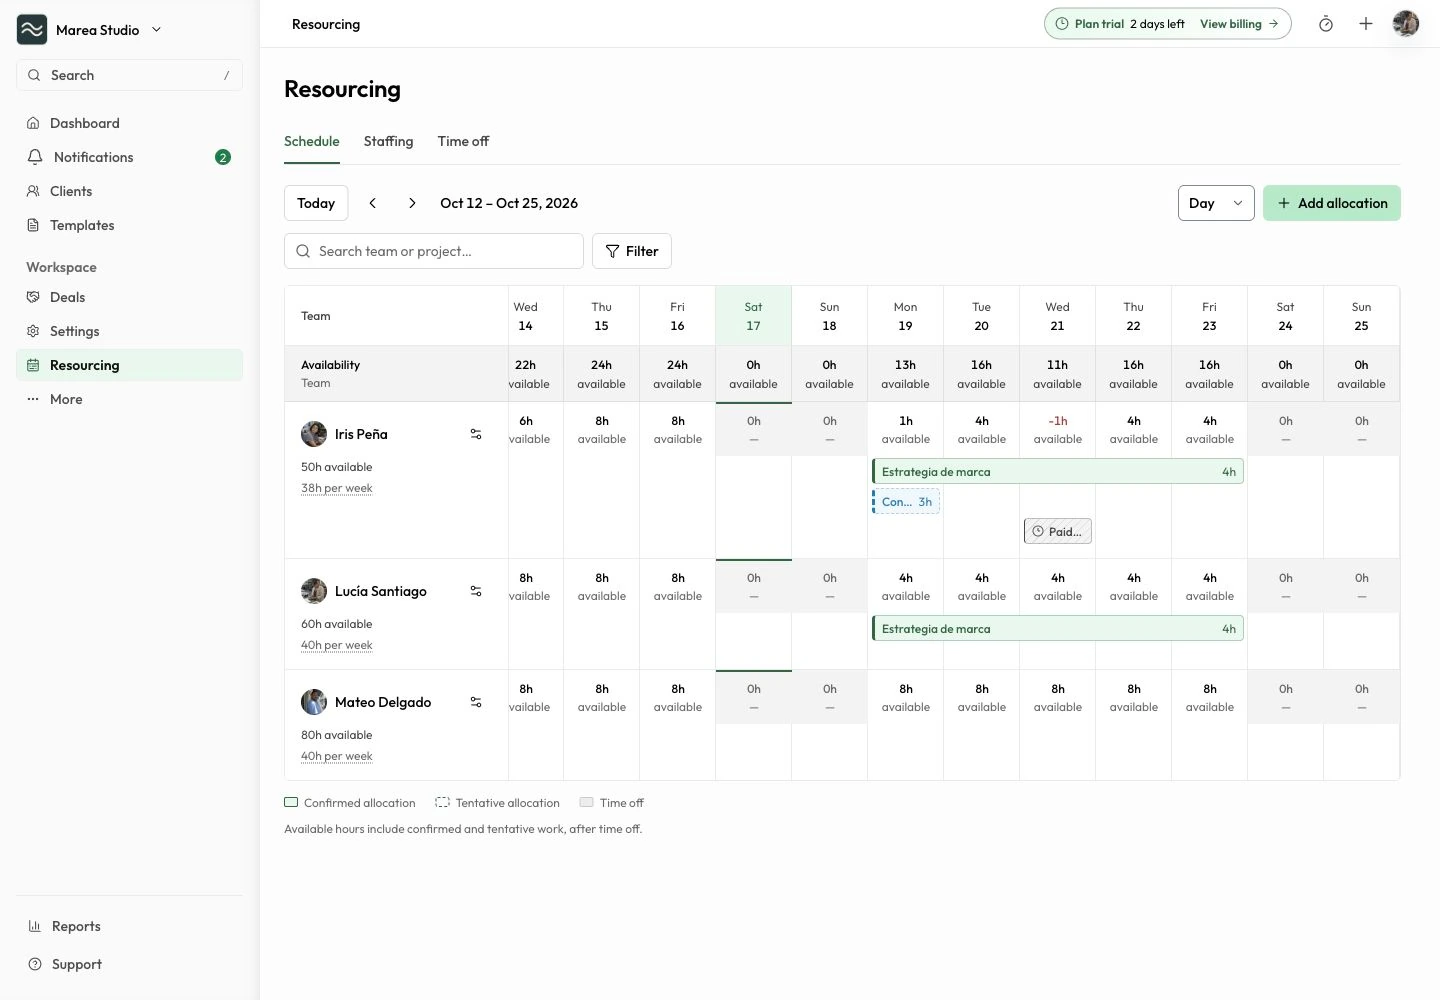Open Lucía Santiago's Estrategia de marca allocation
Image resolution: width=1440 pixels, height=1000 pixels.
click(1058, 629)
